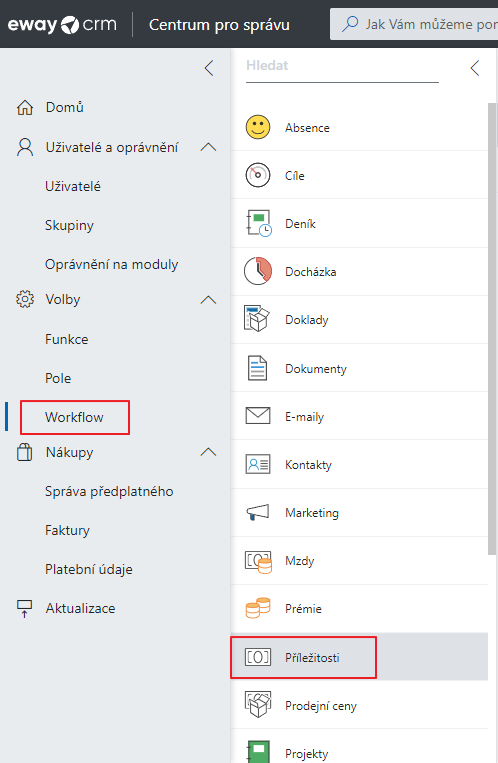Select the Cíle gauge icon

[x=258, y=175]
